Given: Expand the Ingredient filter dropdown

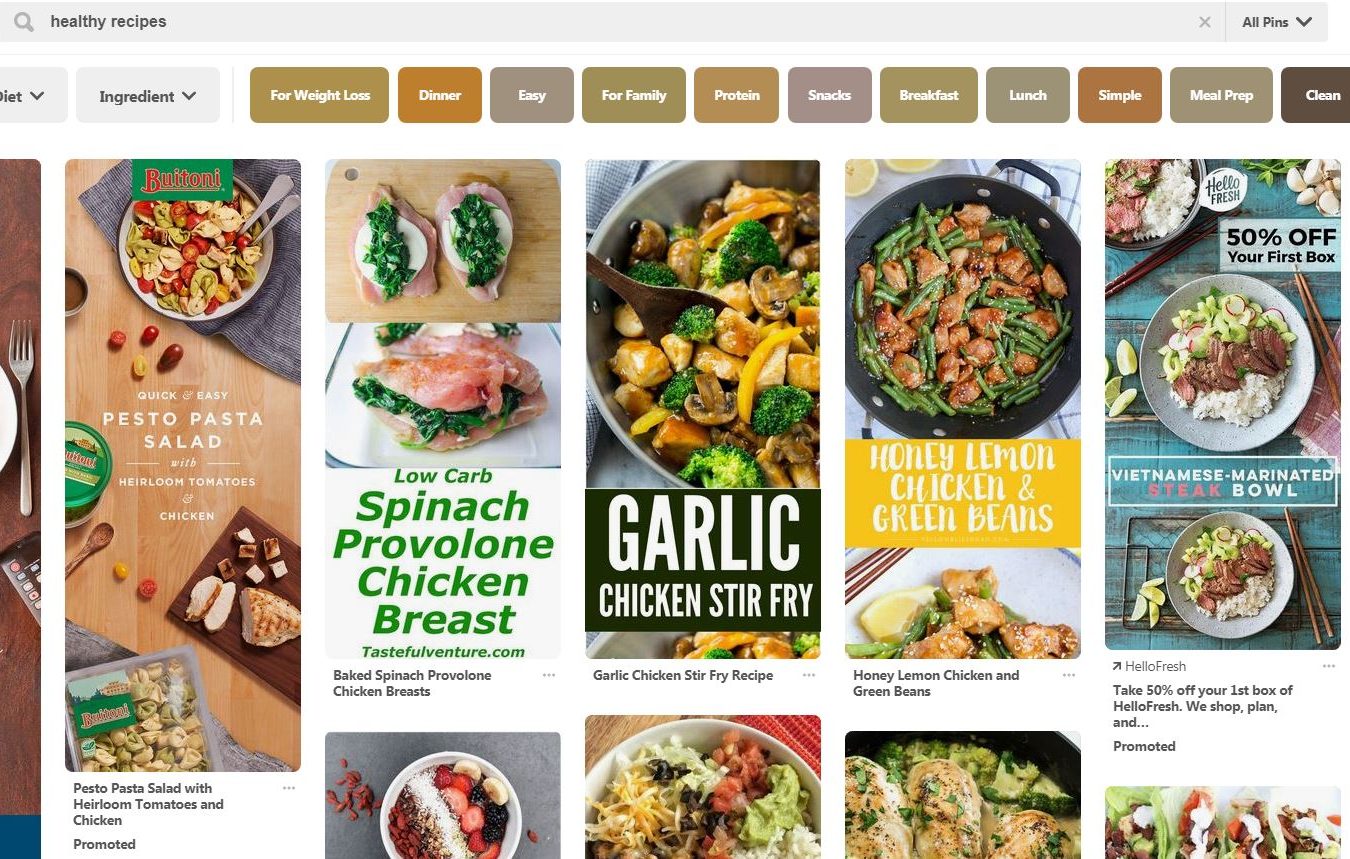Looking at the screenshot, I should pyautogui.click(x=148, y=96).
